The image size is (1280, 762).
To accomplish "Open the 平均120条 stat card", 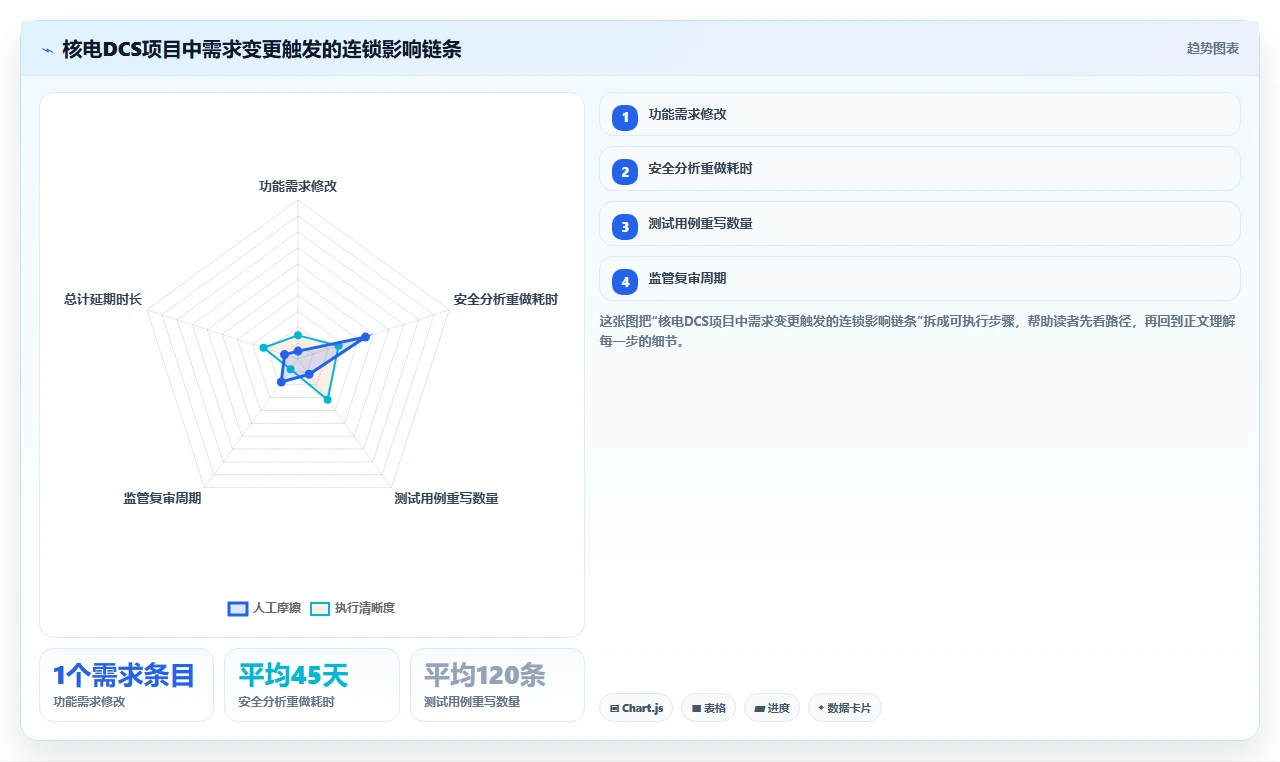I will coord(497,685).
